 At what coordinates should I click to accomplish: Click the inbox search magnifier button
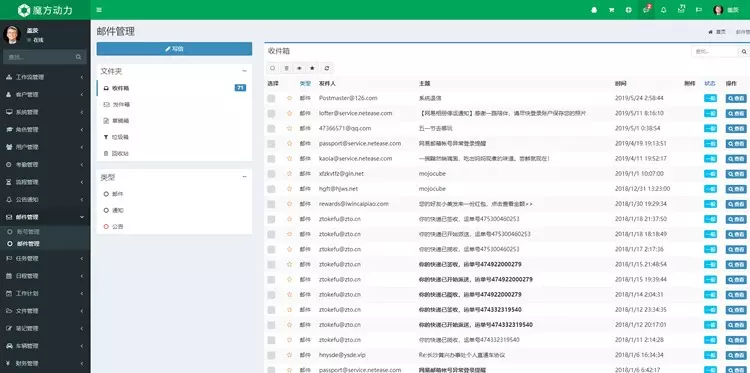[744, 51]
